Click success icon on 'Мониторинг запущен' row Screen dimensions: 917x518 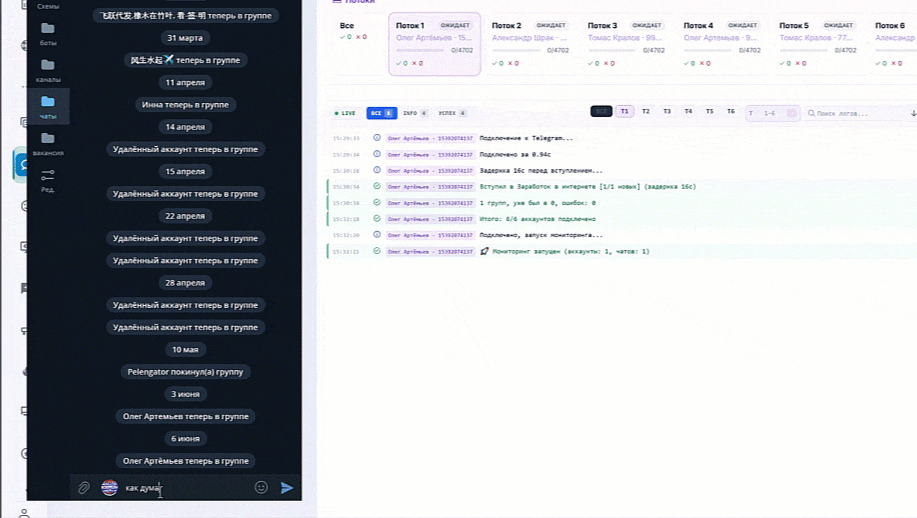pyautogui.click(x=377, y=251)
